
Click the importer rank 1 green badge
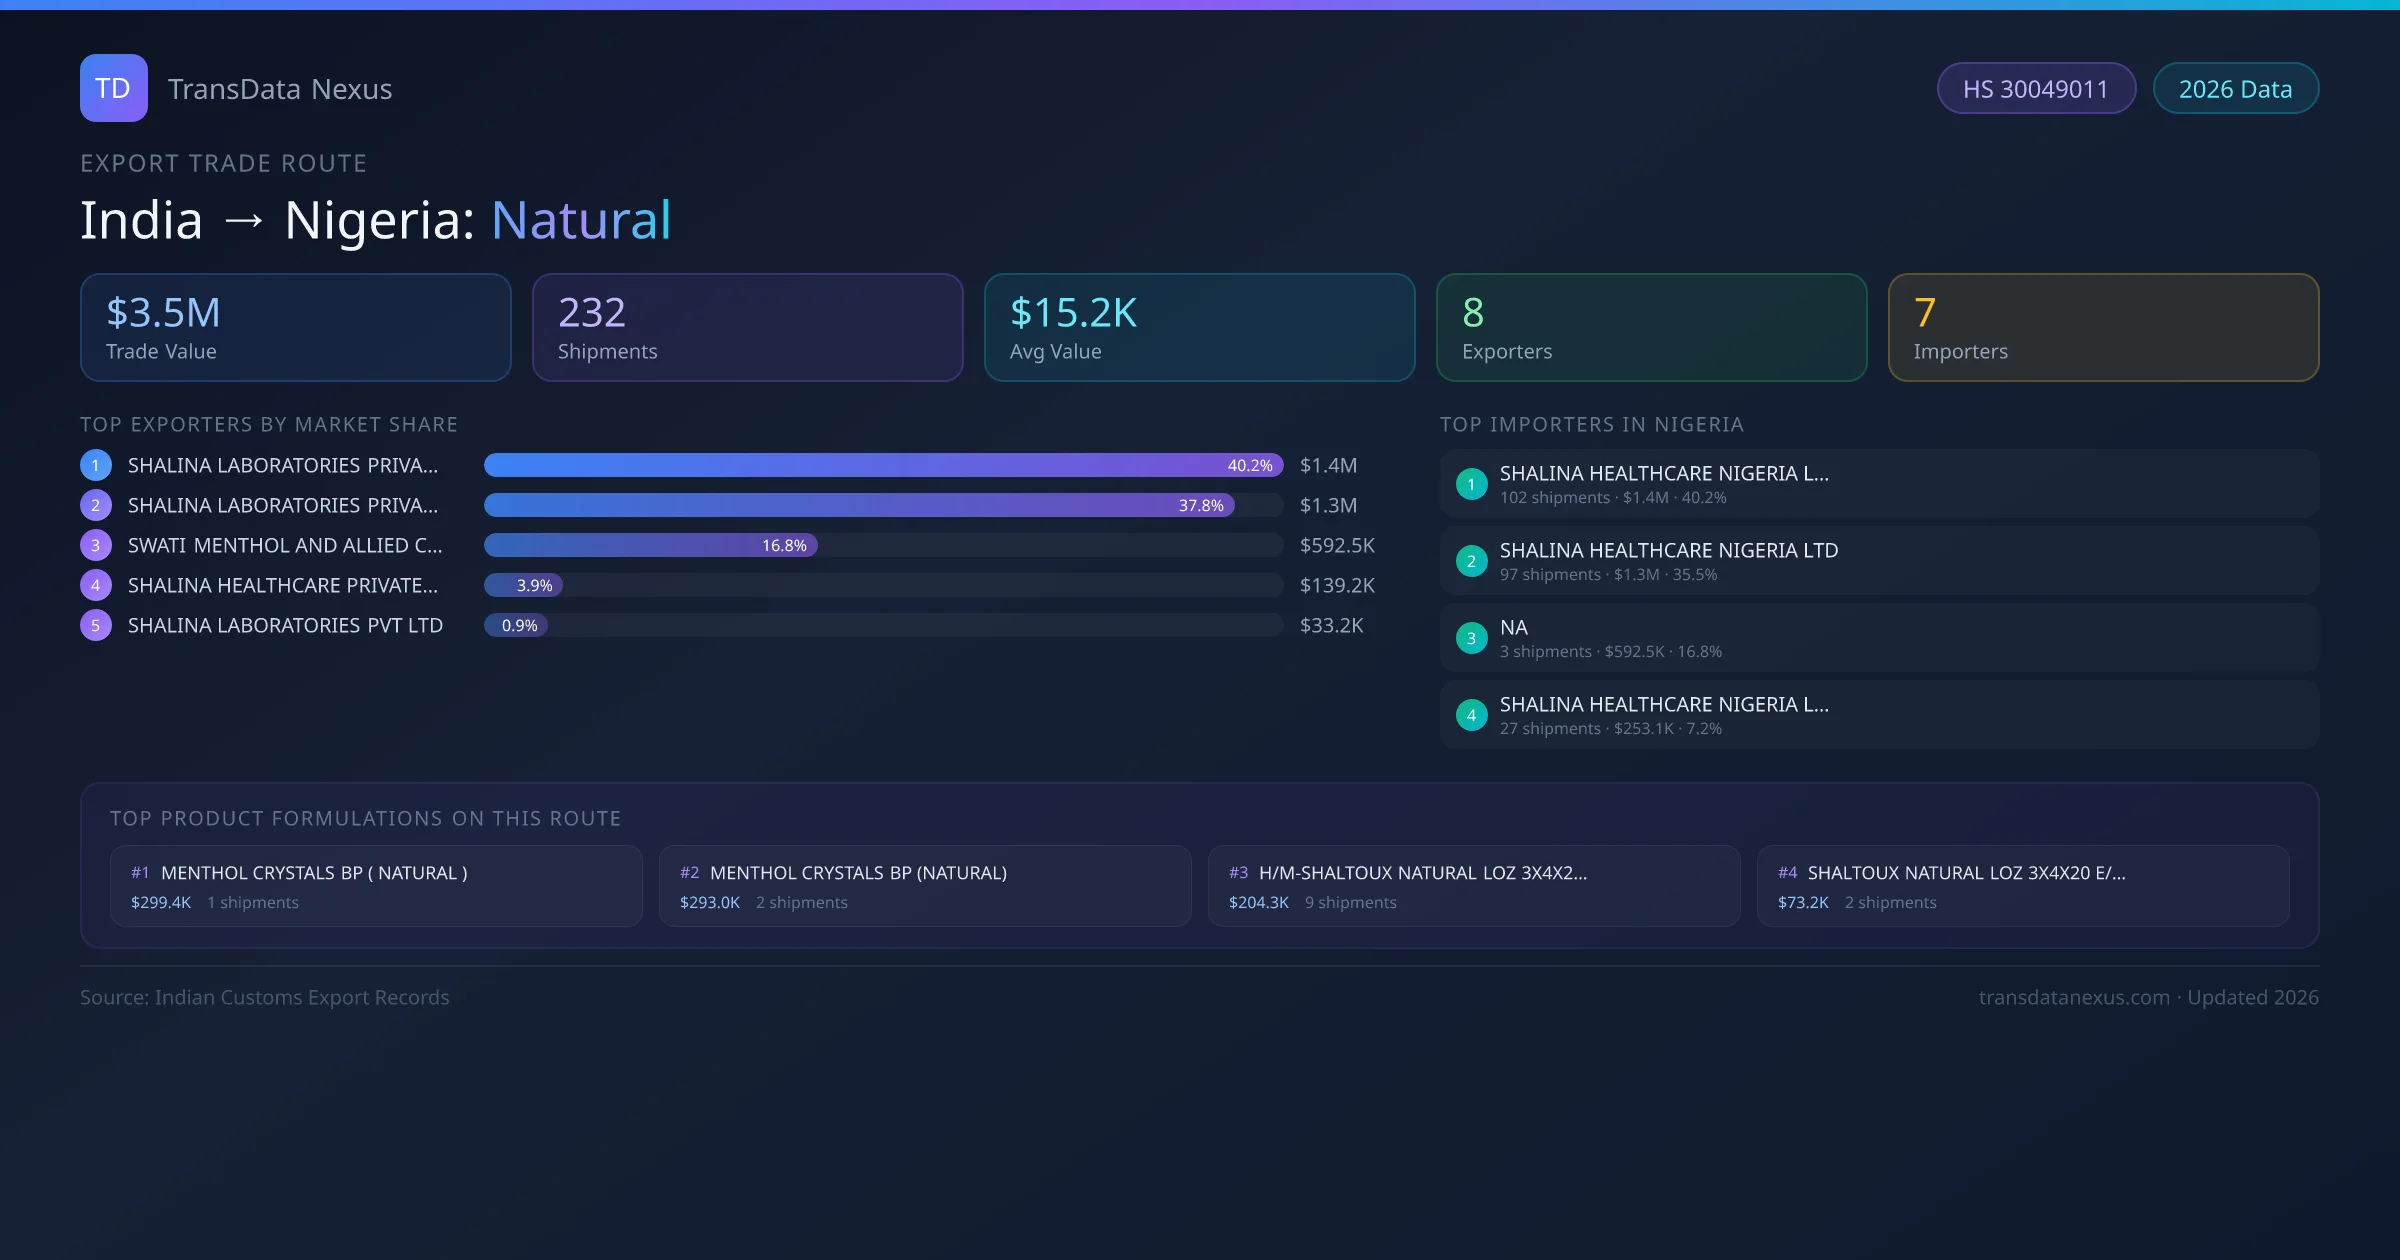pyautogui.click(x=1471, y=484)
